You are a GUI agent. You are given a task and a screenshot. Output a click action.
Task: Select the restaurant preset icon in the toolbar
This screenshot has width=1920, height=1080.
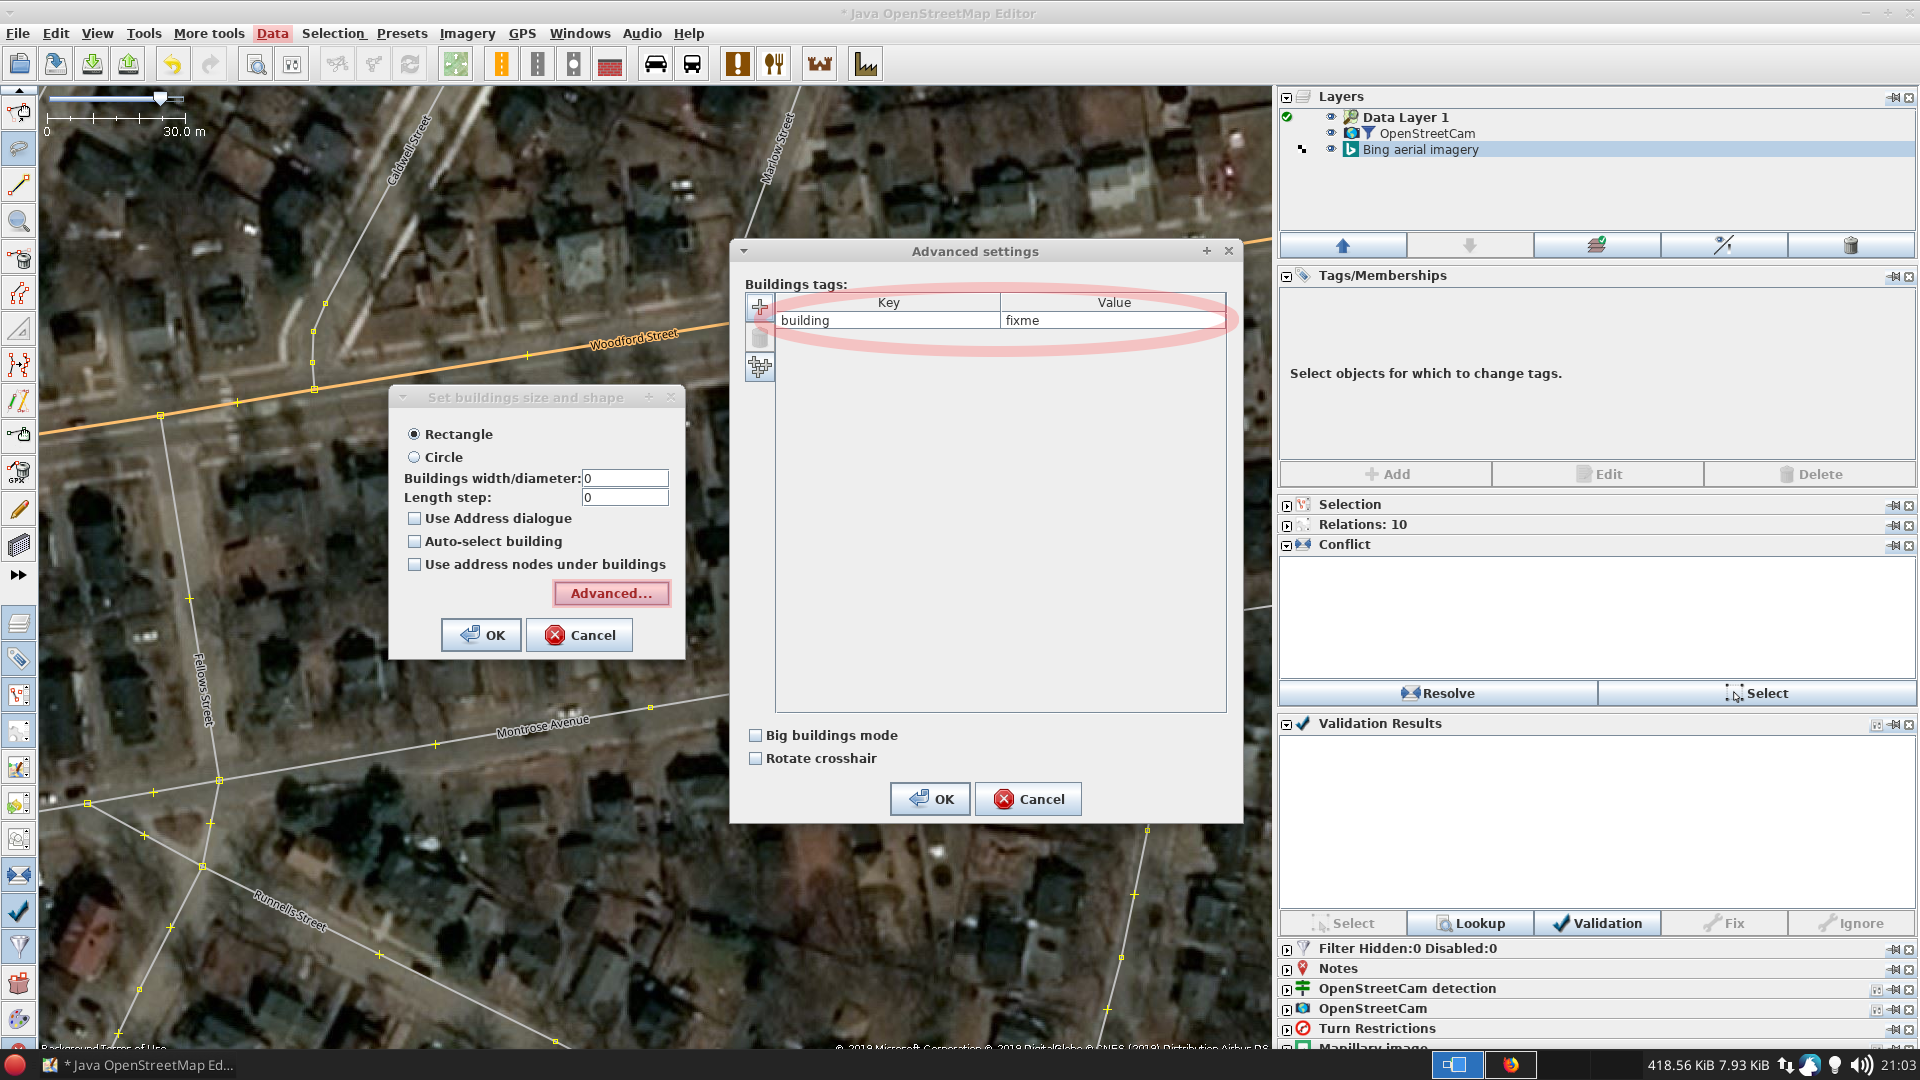pos(774,63)
